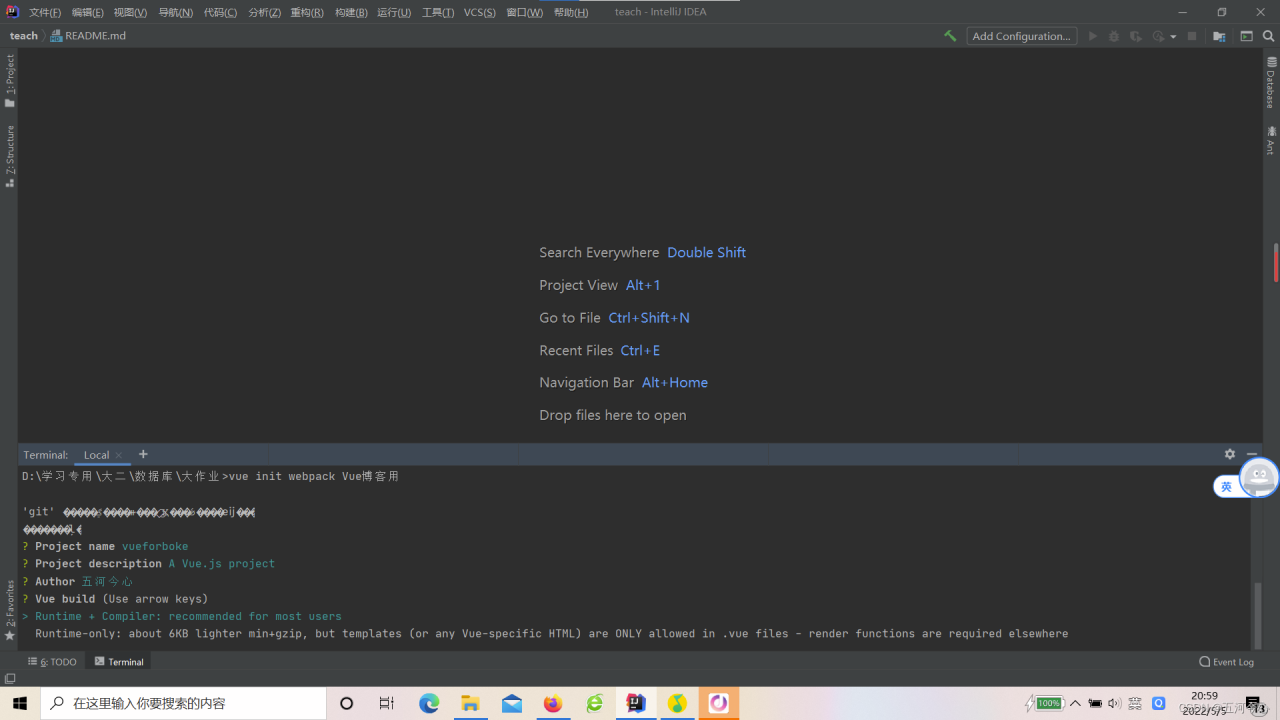Click the 英 input method floating badge

(x=1226, y=486)
